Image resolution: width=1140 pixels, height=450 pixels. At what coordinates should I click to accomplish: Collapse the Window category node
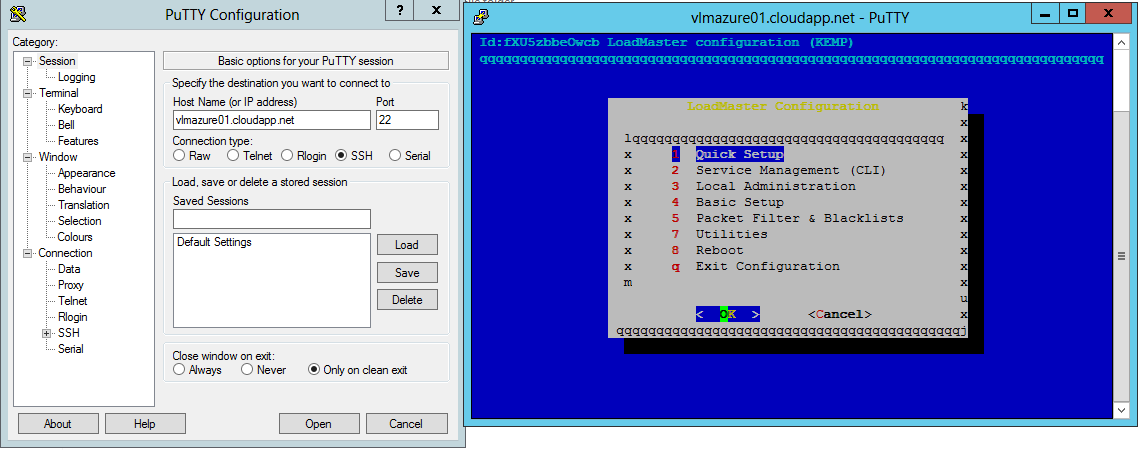tap(28, 157)
